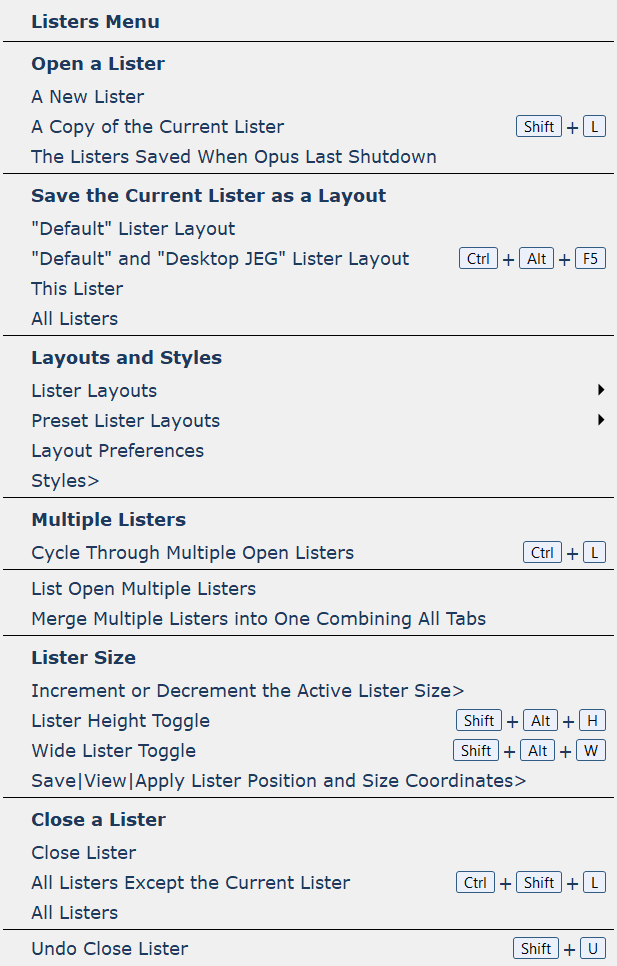
Task: Open A Copy of the Current Lister
Action: 158,127
